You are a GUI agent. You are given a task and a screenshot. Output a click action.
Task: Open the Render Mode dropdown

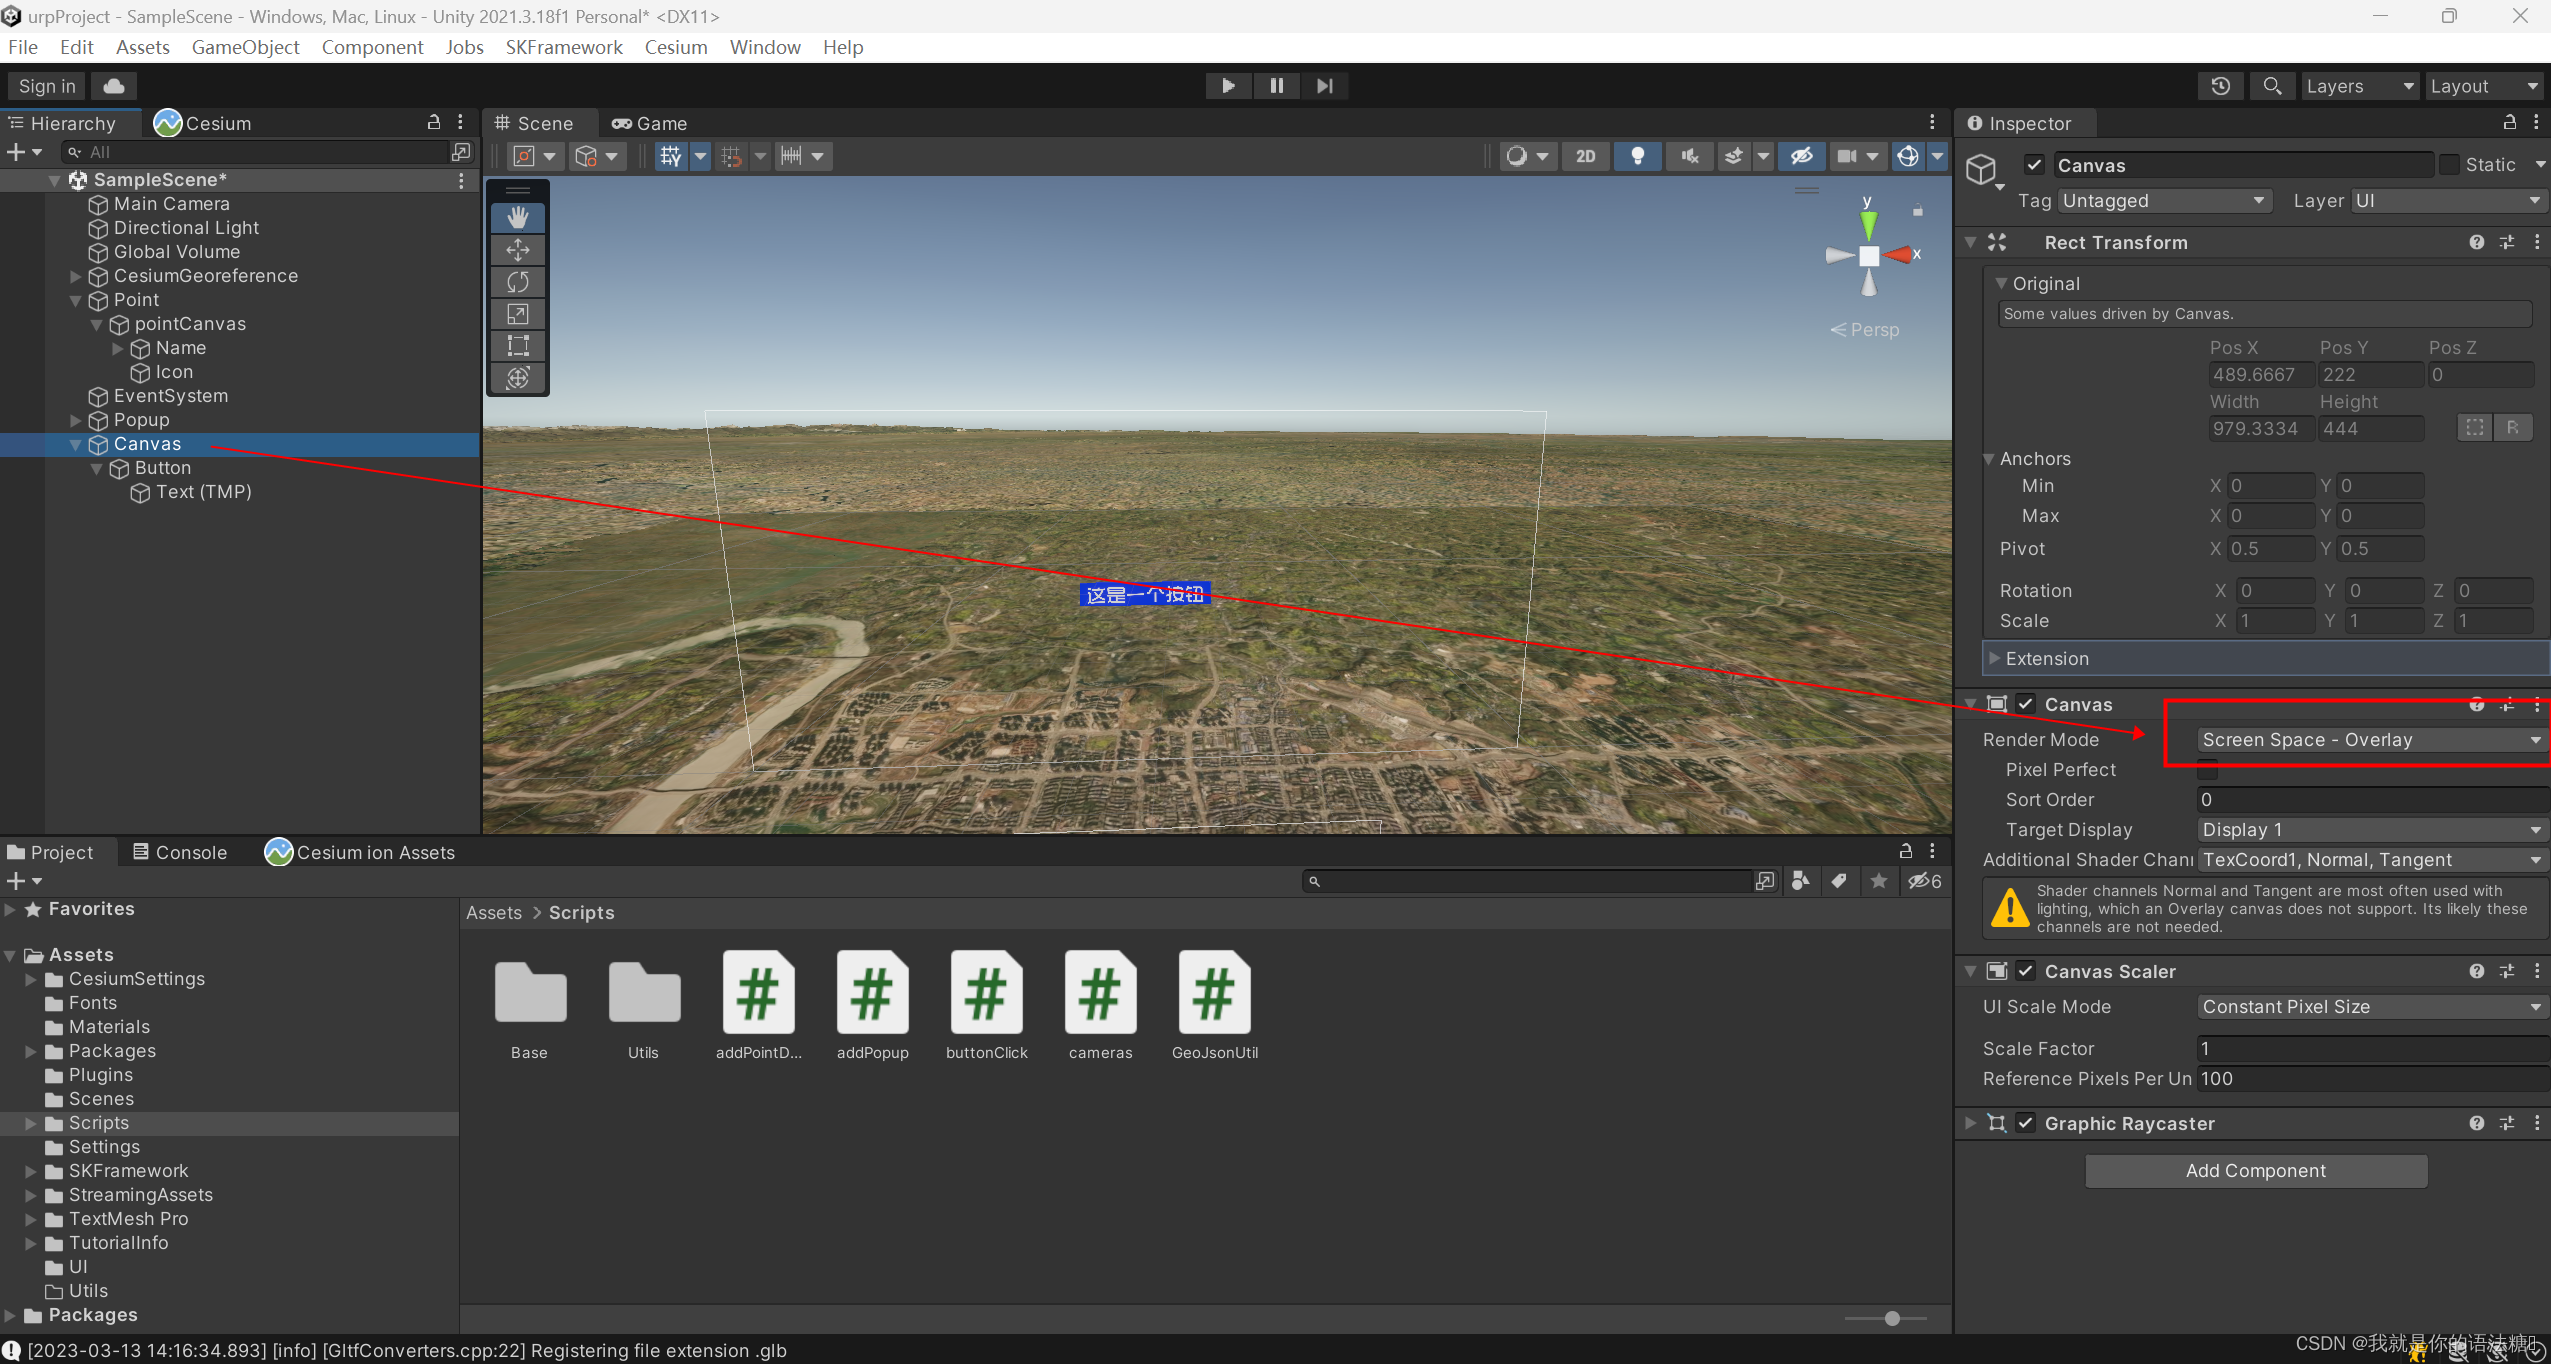(x=2369, y=740)
